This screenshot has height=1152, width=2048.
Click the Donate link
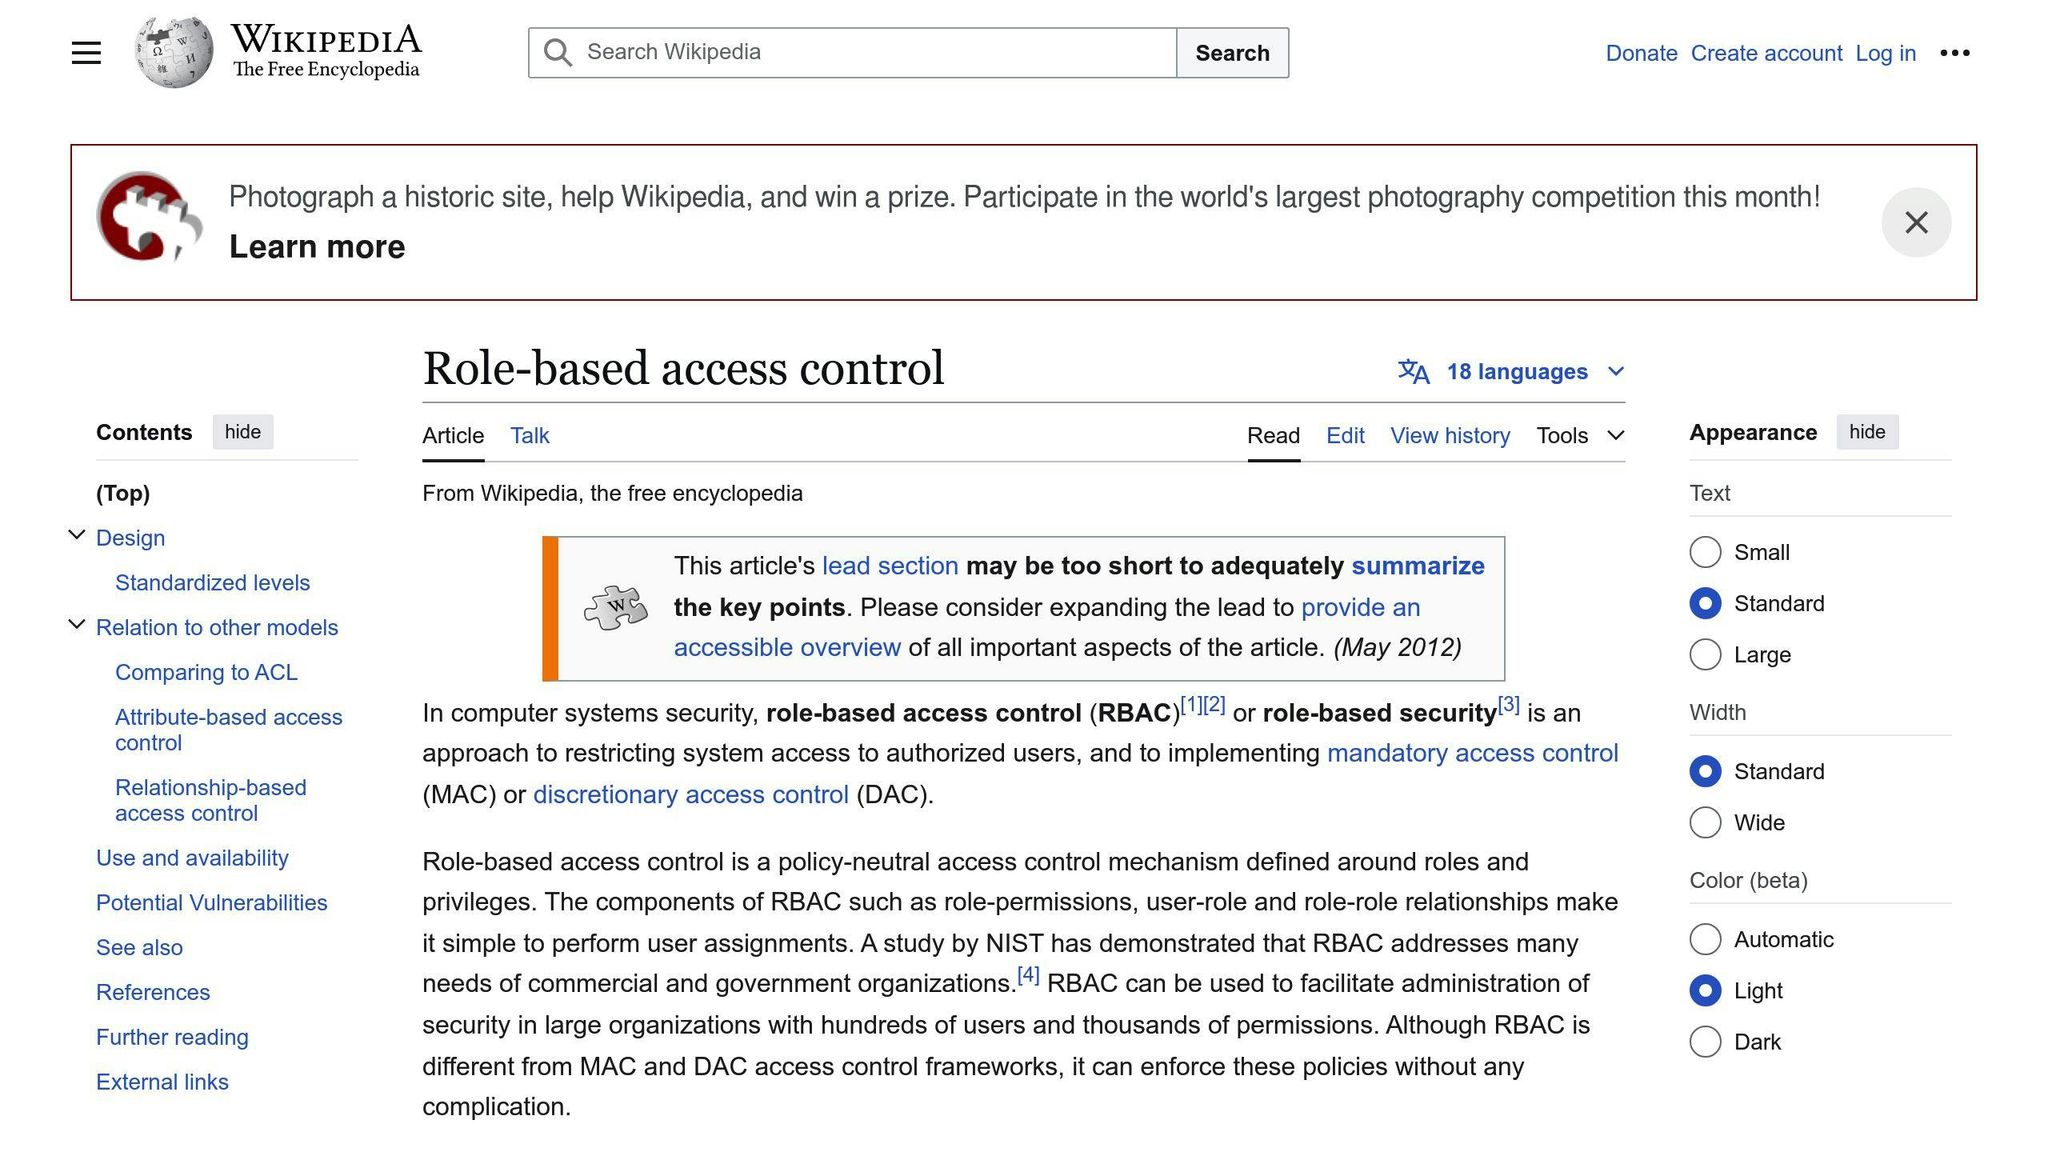[x=1640, y=53]
